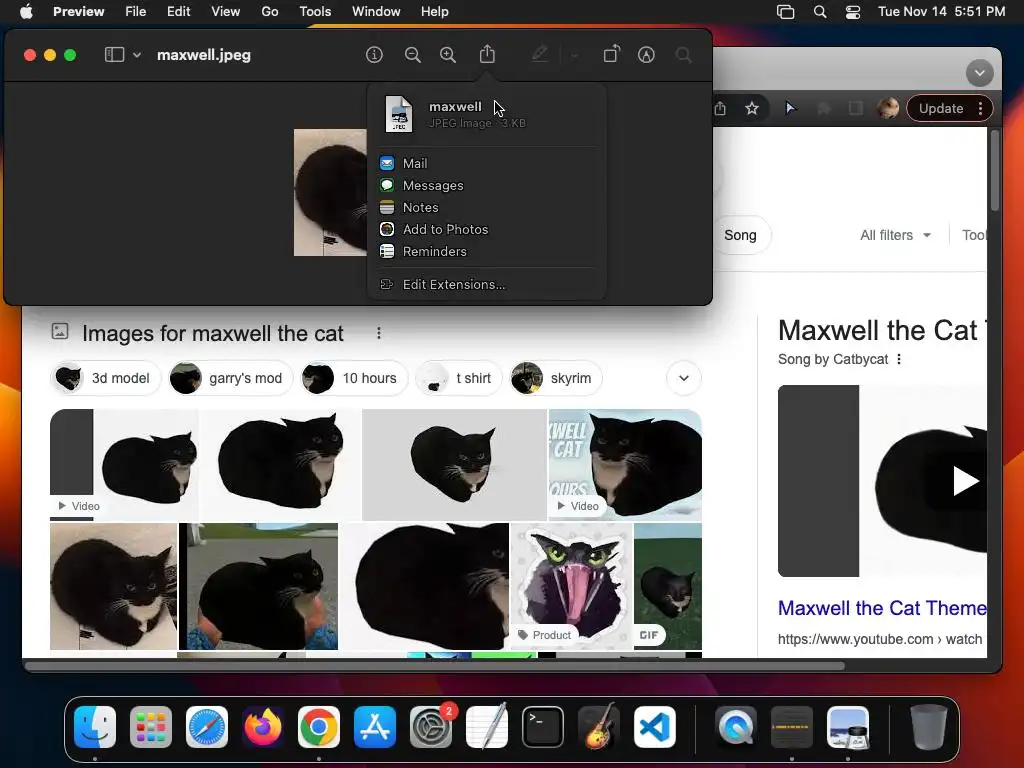Click the maxwell cat image in Preview
The width and height of the screenshot is (1024, 768).
point(330,193)
